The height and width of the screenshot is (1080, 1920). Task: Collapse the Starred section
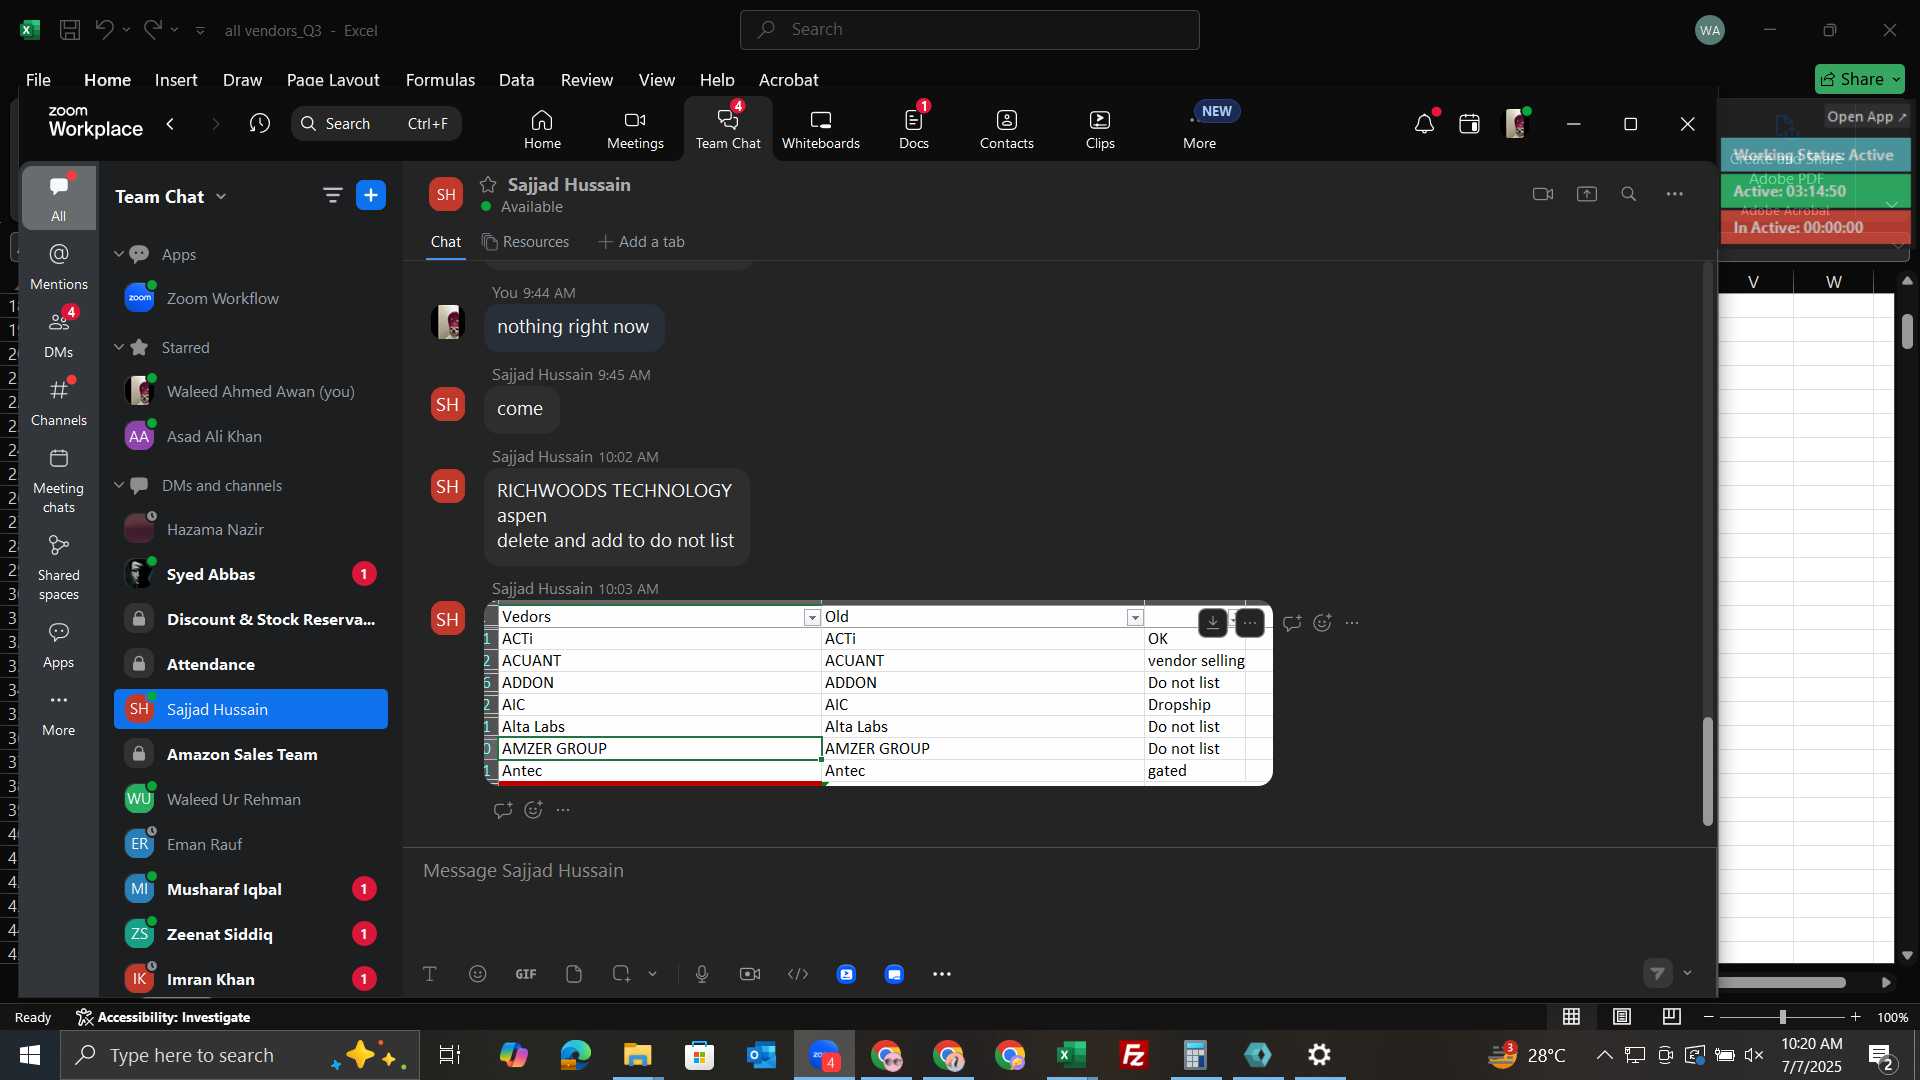[118, 347]
